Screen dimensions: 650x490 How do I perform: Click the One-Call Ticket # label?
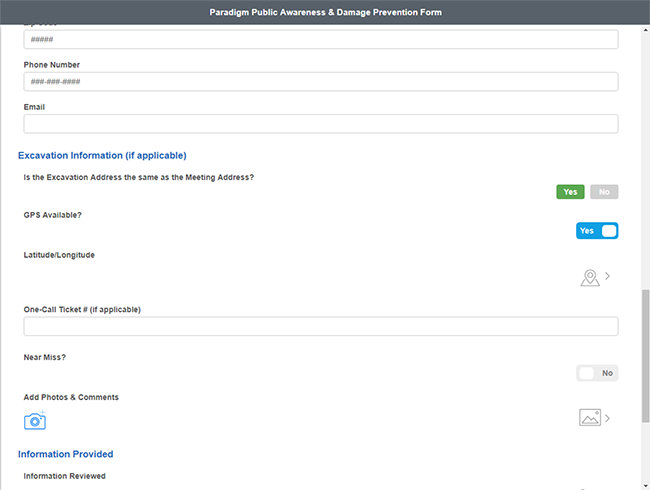82,310
